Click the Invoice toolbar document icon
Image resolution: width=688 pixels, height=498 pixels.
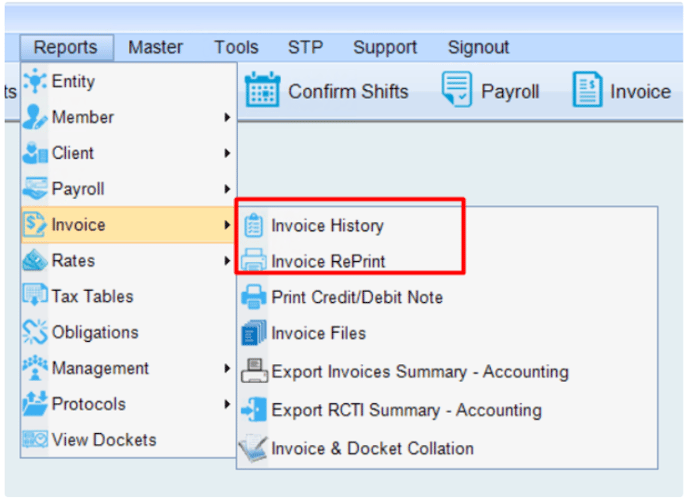click(x=587, y=90)
